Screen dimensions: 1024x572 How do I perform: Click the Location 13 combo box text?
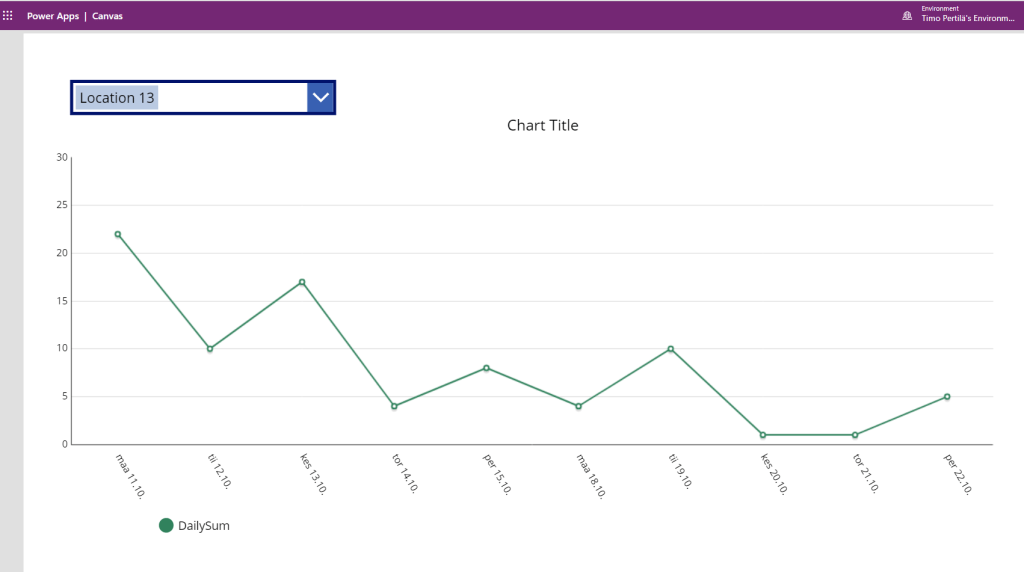click(118, 98)
